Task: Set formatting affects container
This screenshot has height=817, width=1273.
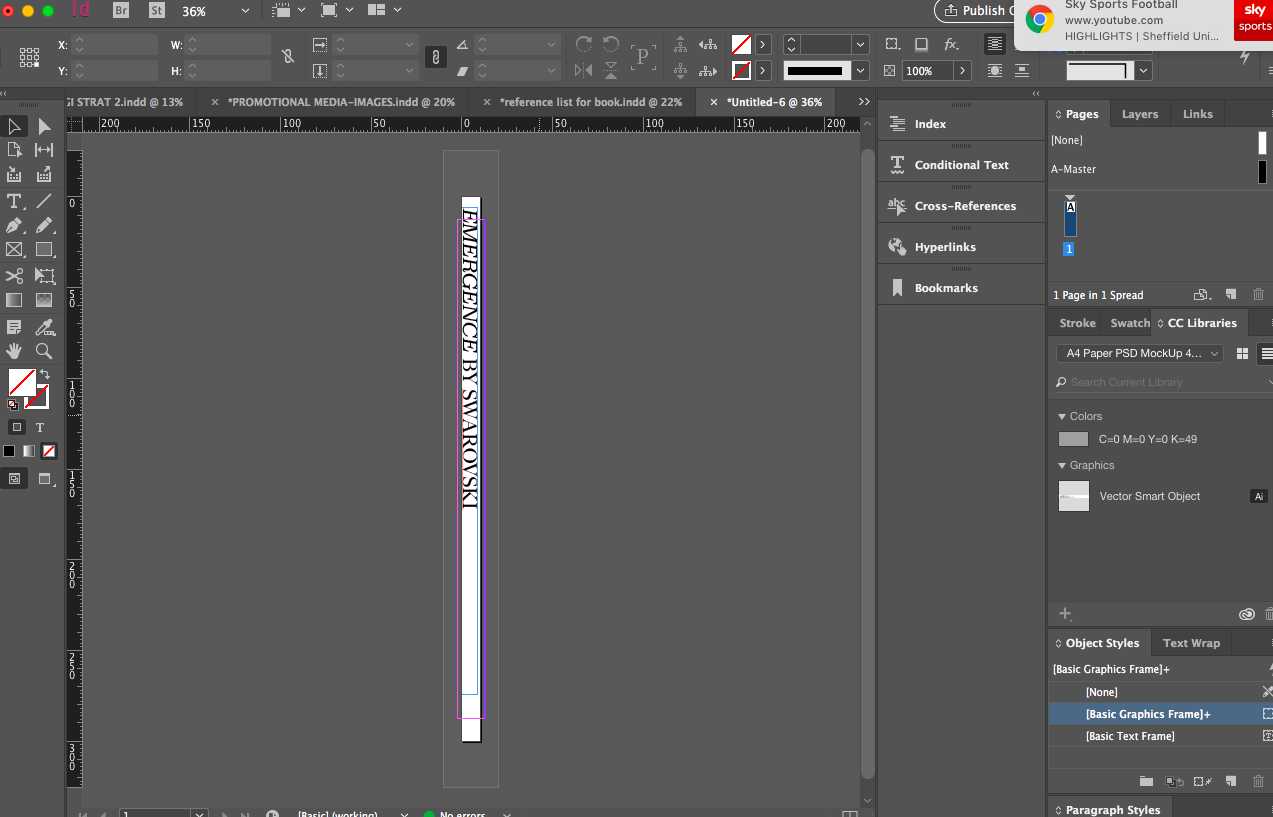Action: (x=16, y=427)
